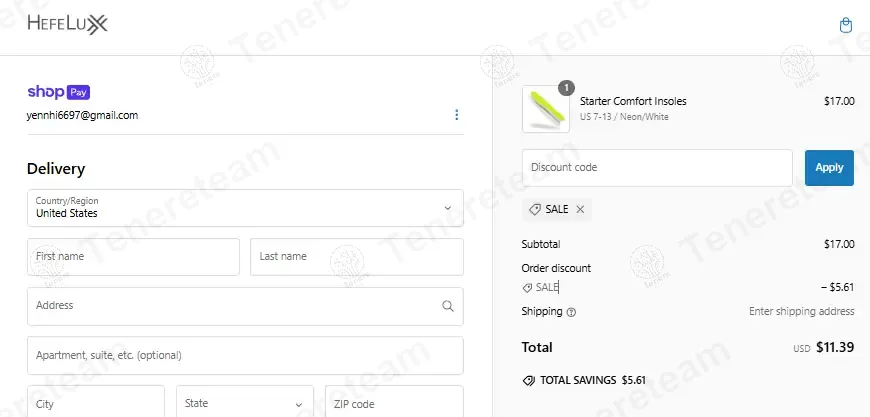Open the shopping bag cart icon
This screenshot has height=417, width=870.
point(846,26)
